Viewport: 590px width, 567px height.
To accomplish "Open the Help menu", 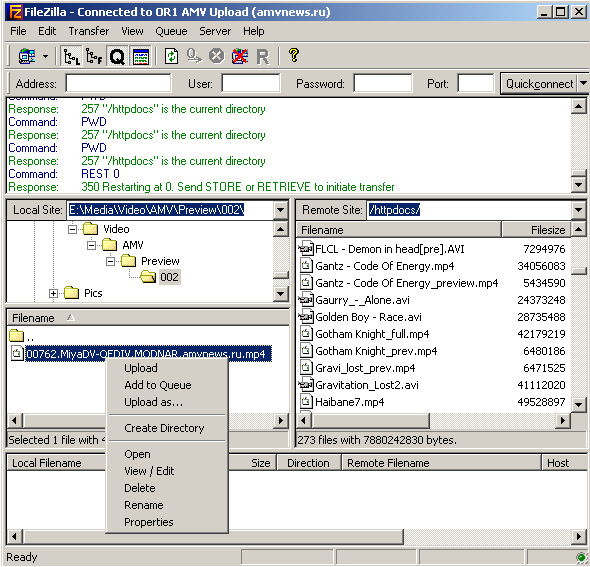I will pyautogui.click(x=254, y=31).
